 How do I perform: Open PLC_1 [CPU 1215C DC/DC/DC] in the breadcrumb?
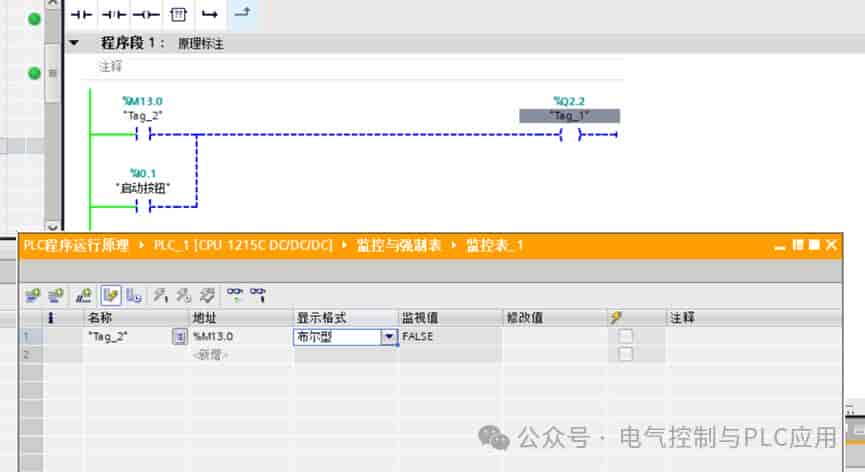(x=243, y=245)
